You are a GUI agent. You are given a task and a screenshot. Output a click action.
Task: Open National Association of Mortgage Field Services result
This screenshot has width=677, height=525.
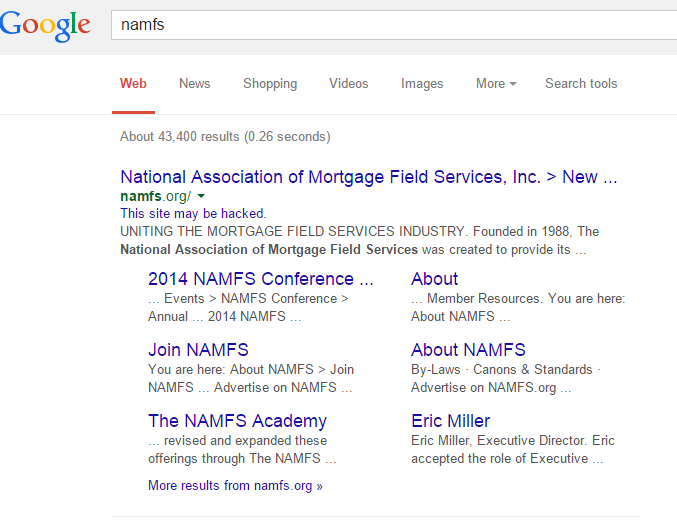point(369,177)
